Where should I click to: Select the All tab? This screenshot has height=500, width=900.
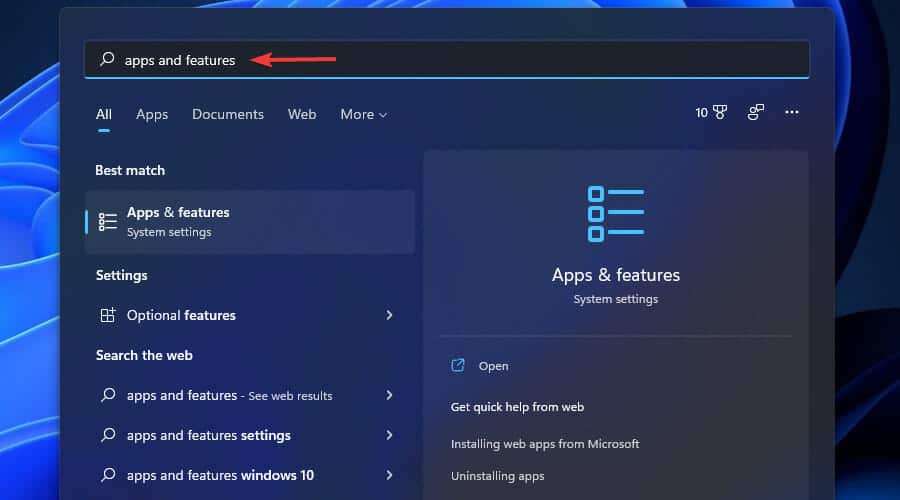pos(104,114)
